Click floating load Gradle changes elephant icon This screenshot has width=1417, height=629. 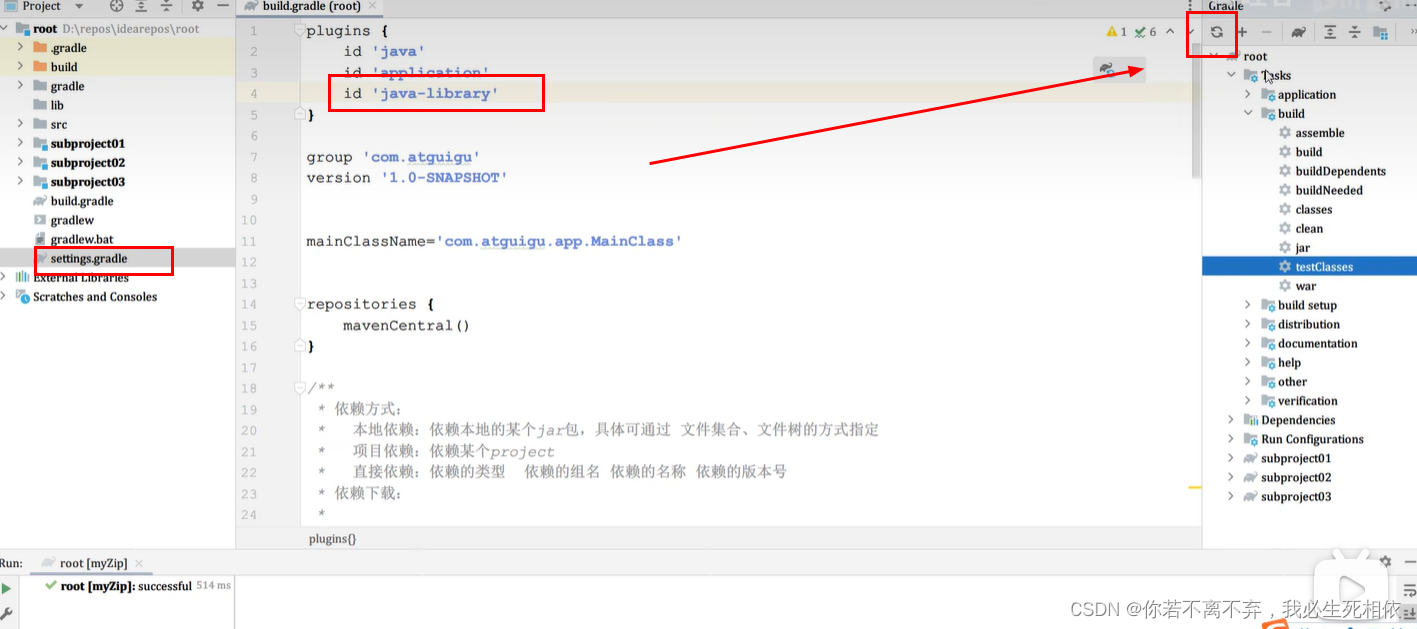[1107, 69]
